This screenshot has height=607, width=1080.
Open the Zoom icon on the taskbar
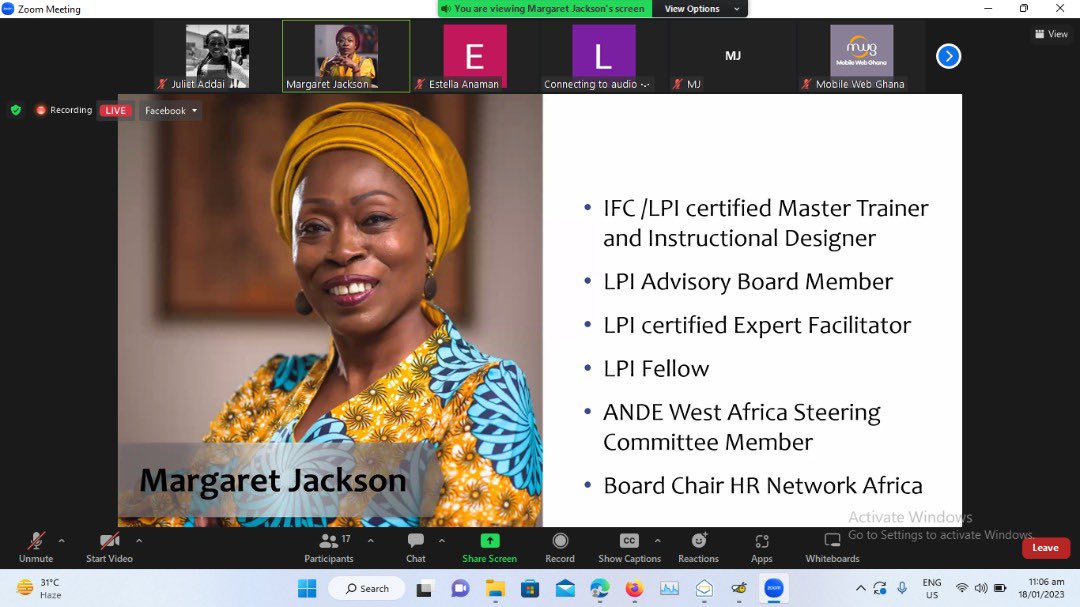click(774, 588)
